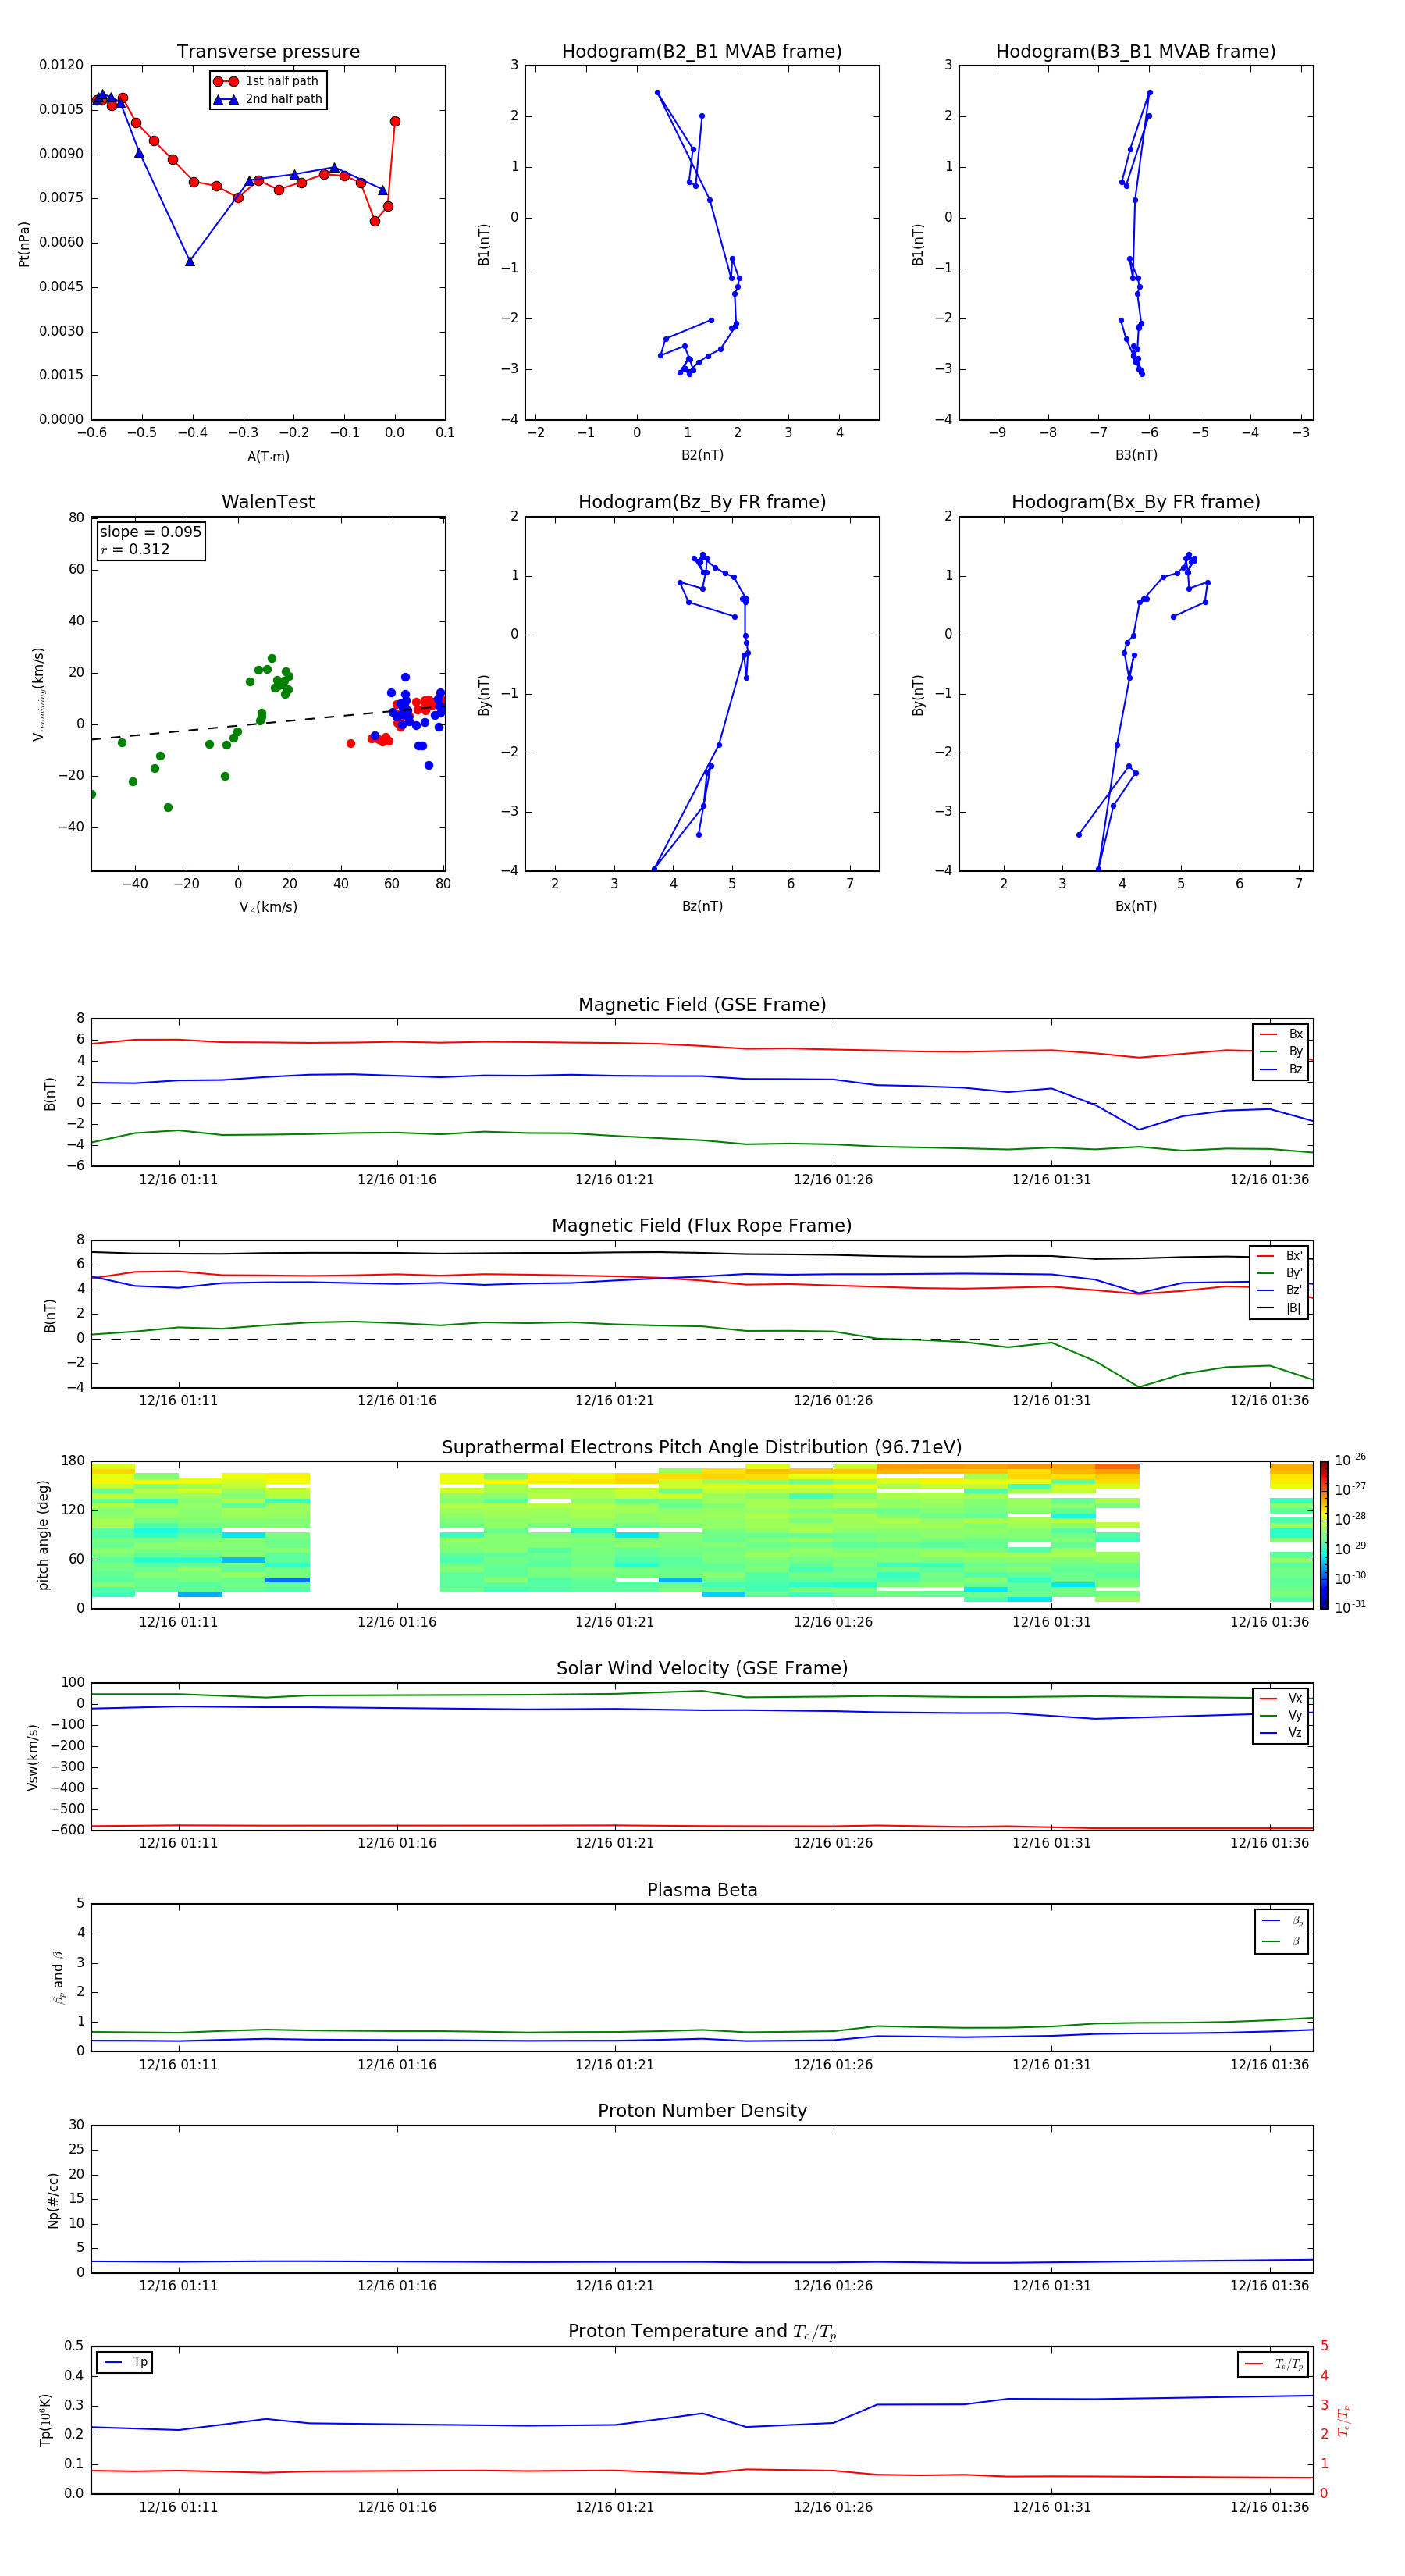Click the 'pitch angle (deg)' axis label
Image resolution: width=1405 pixels, height=2576 pixels.
(43, 1535)
